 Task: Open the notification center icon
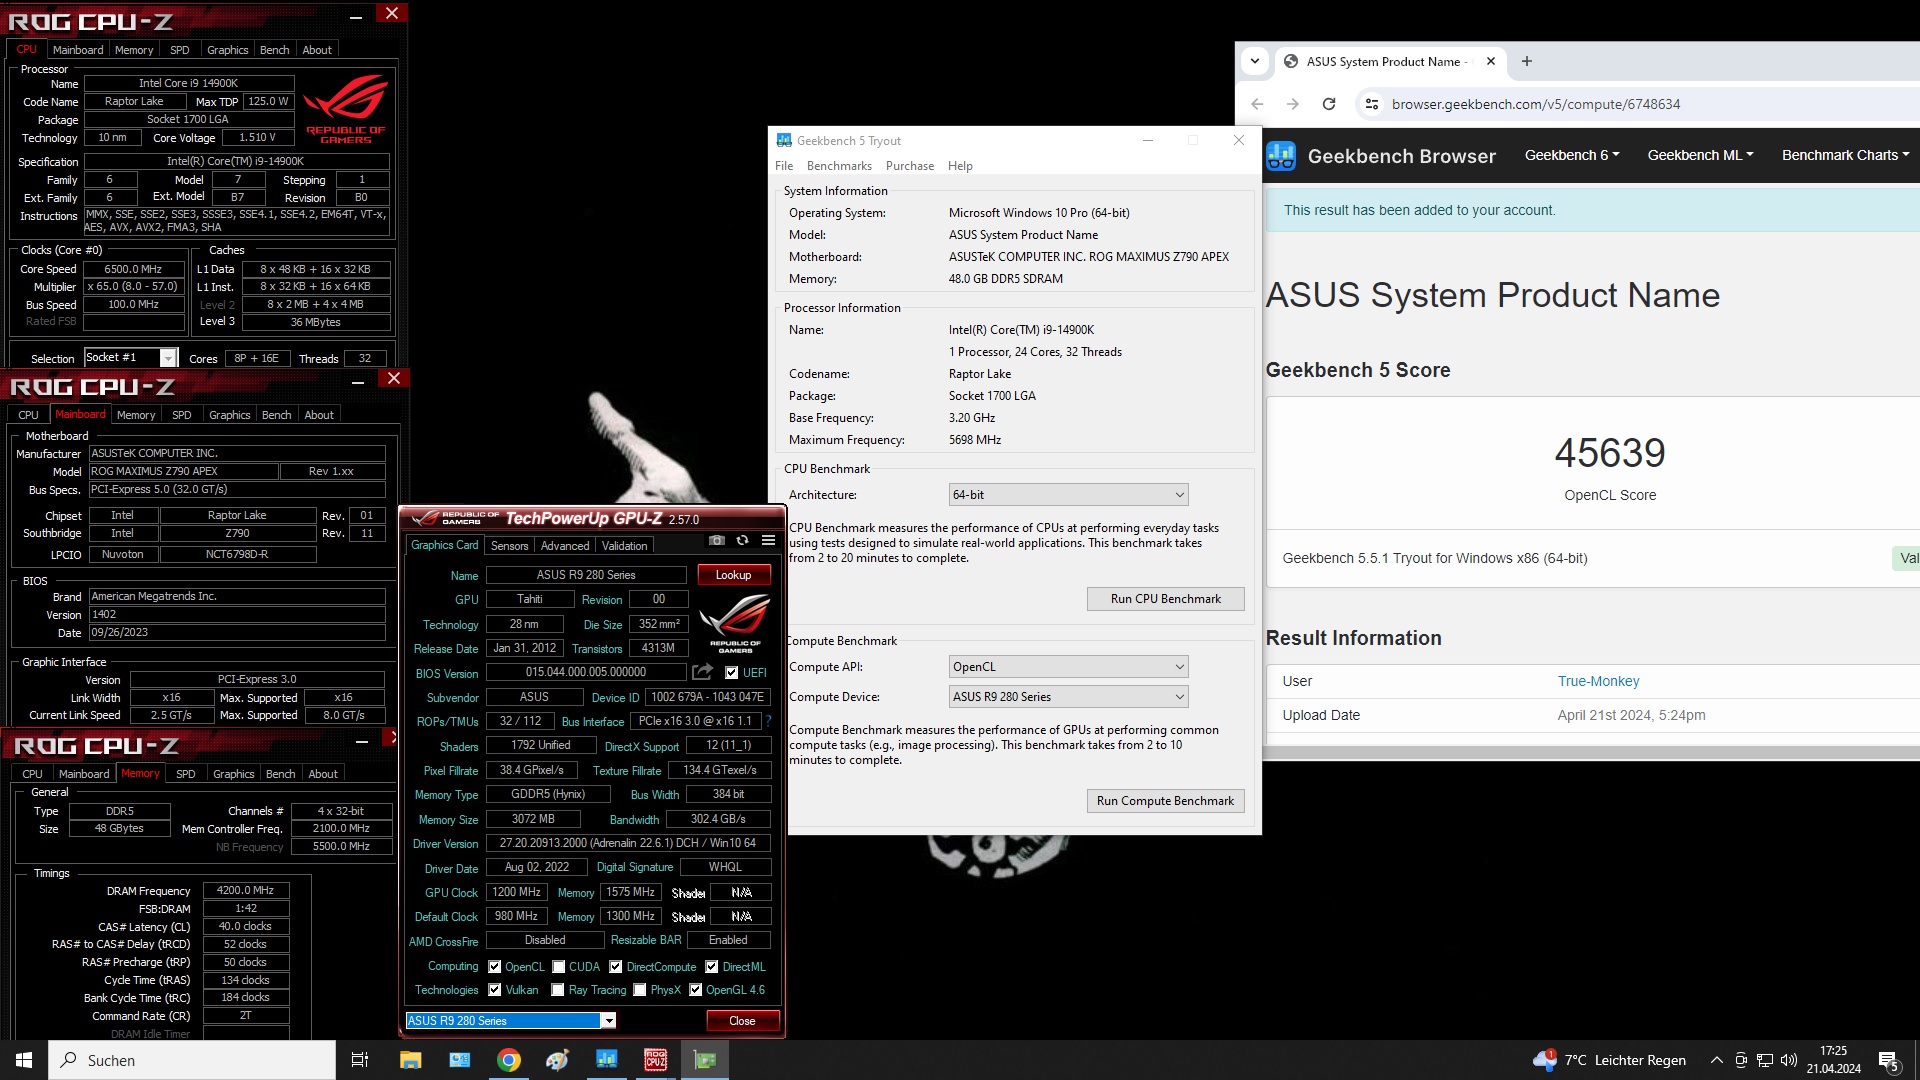(1889, 1060)
